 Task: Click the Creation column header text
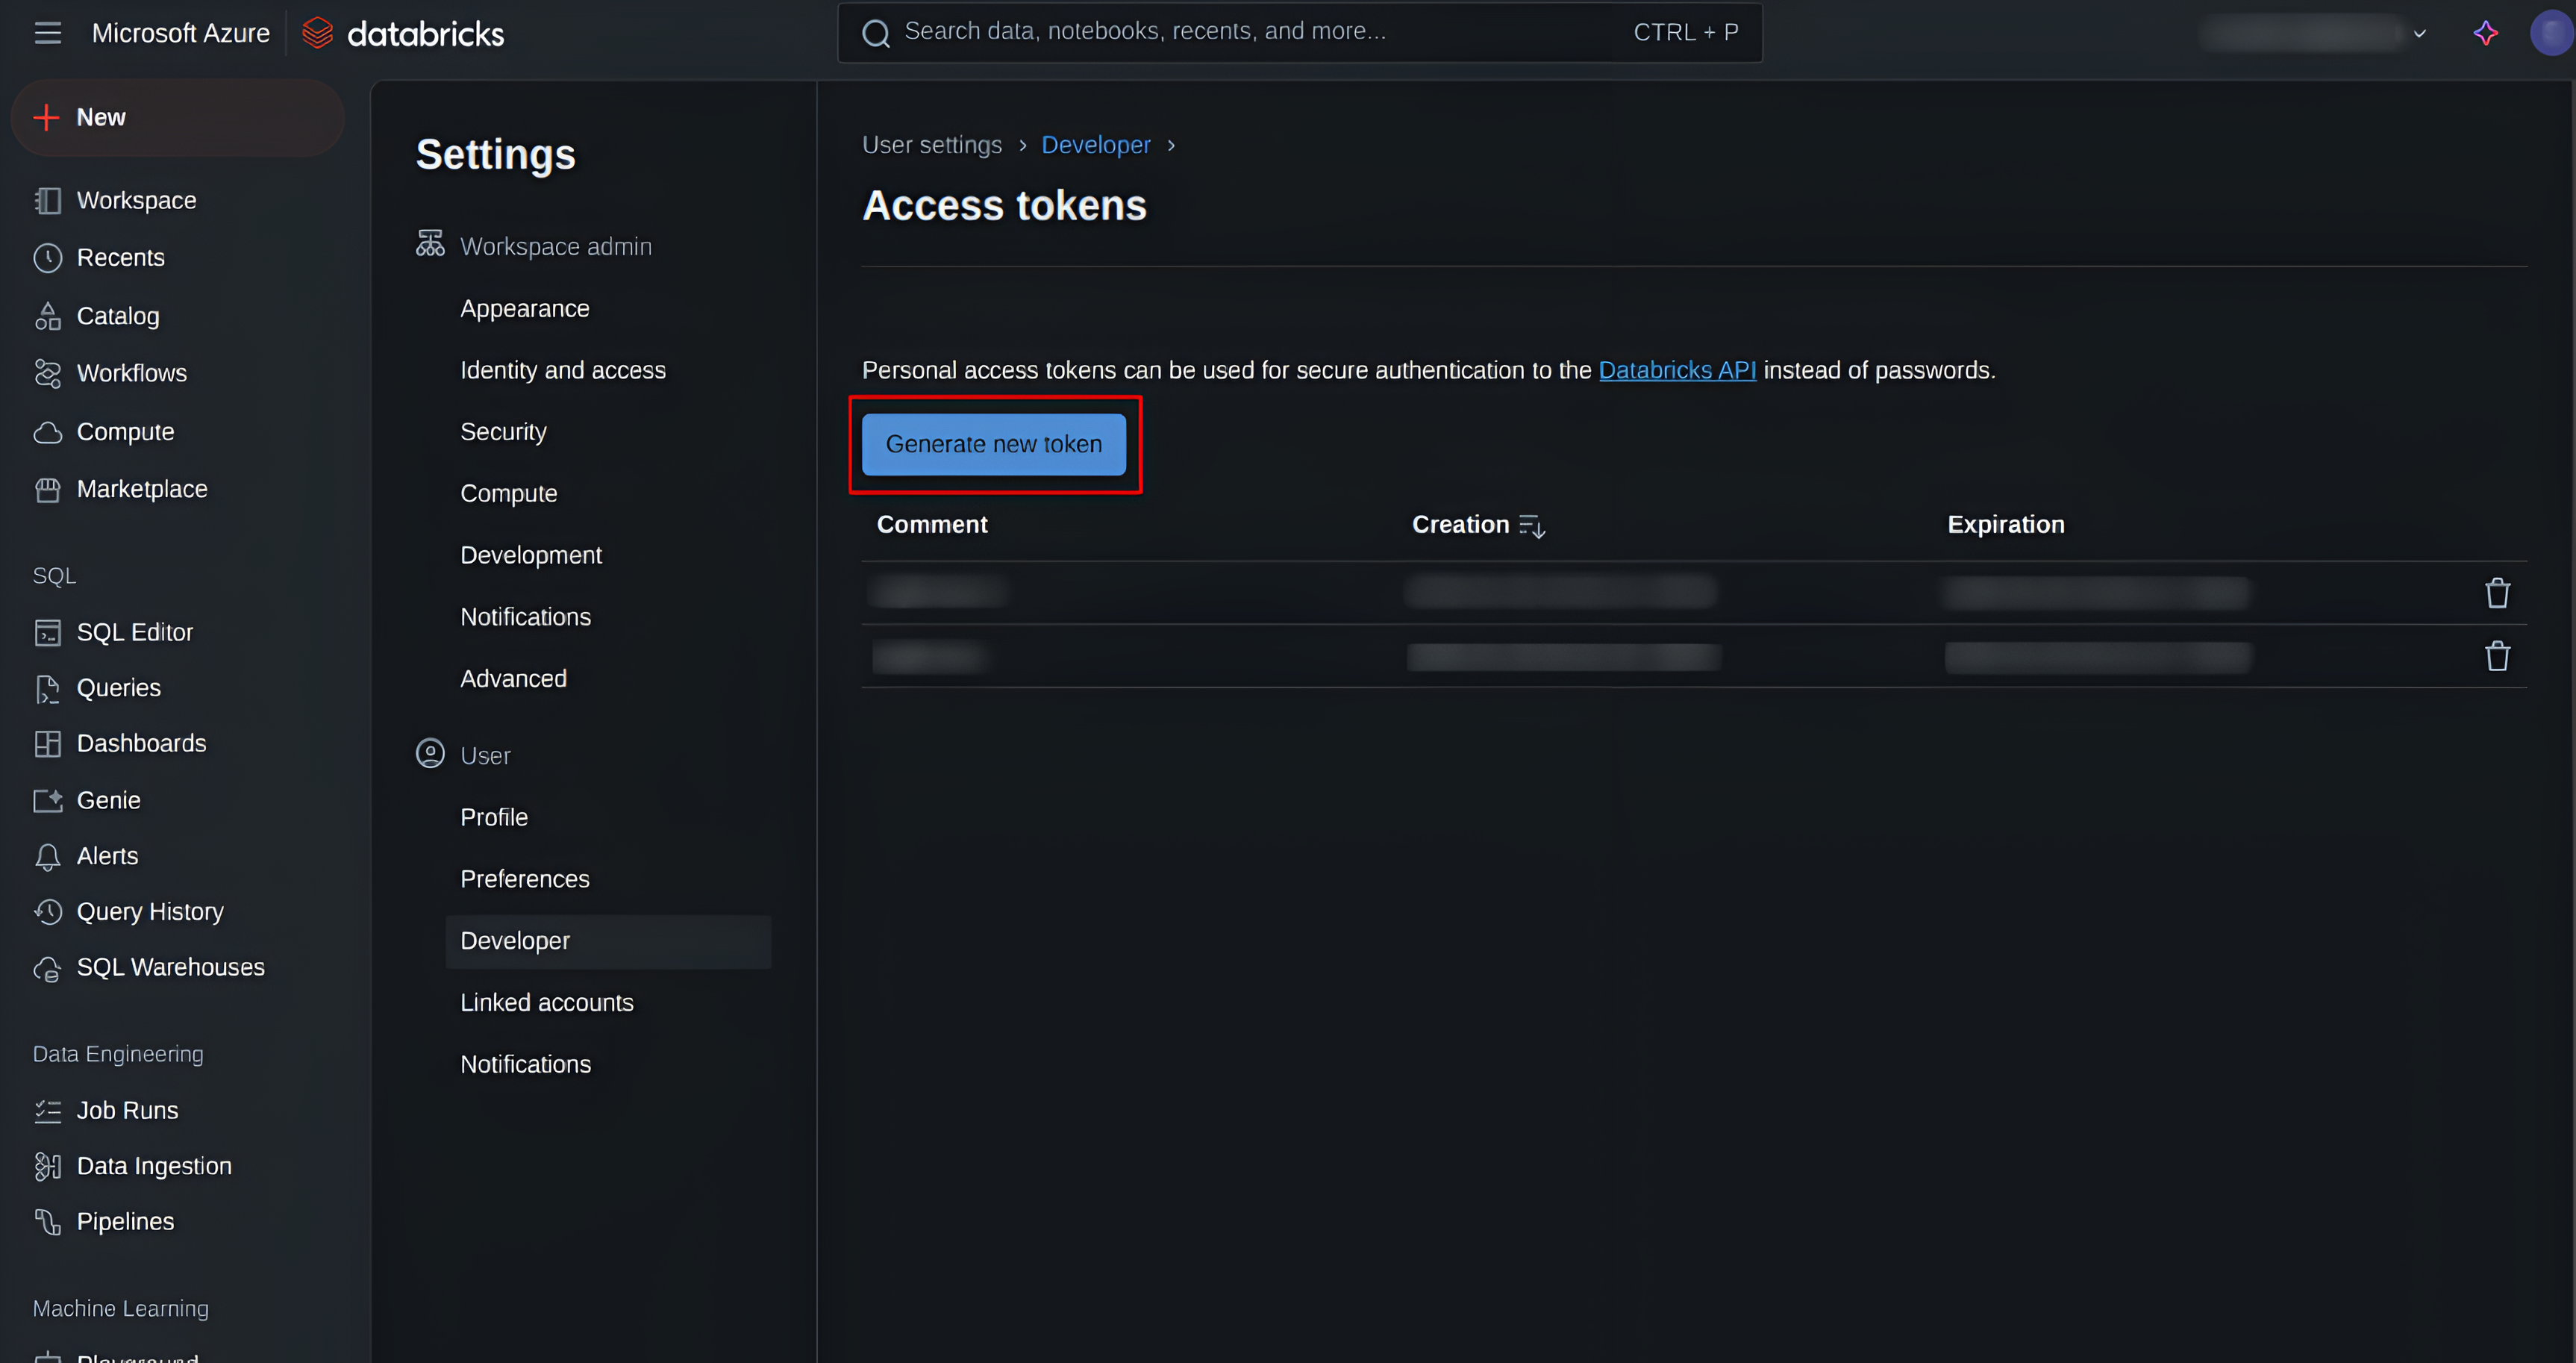point(1460,525)
